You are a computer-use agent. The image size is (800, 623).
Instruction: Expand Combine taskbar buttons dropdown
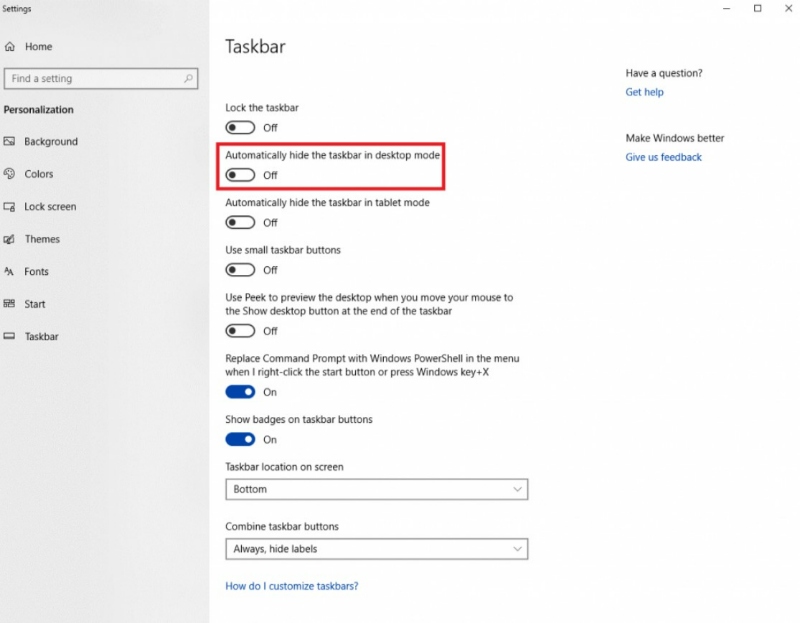(377, 549)
